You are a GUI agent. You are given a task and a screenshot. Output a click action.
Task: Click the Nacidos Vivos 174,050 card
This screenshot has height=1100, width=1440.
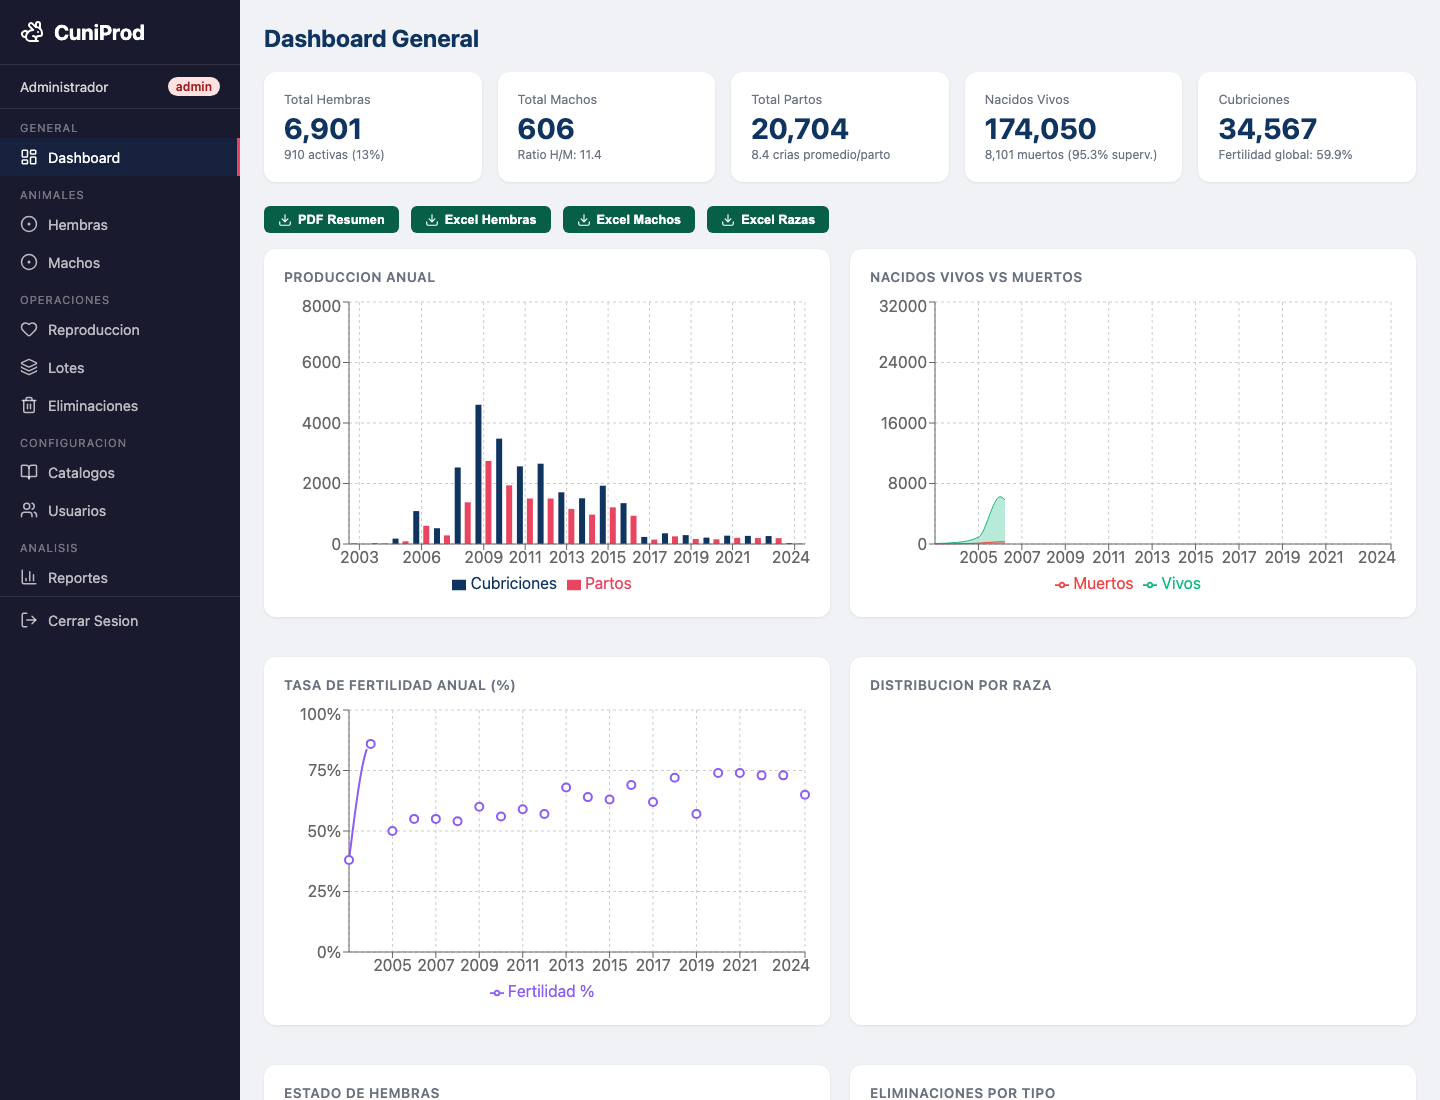[1073, 127]
